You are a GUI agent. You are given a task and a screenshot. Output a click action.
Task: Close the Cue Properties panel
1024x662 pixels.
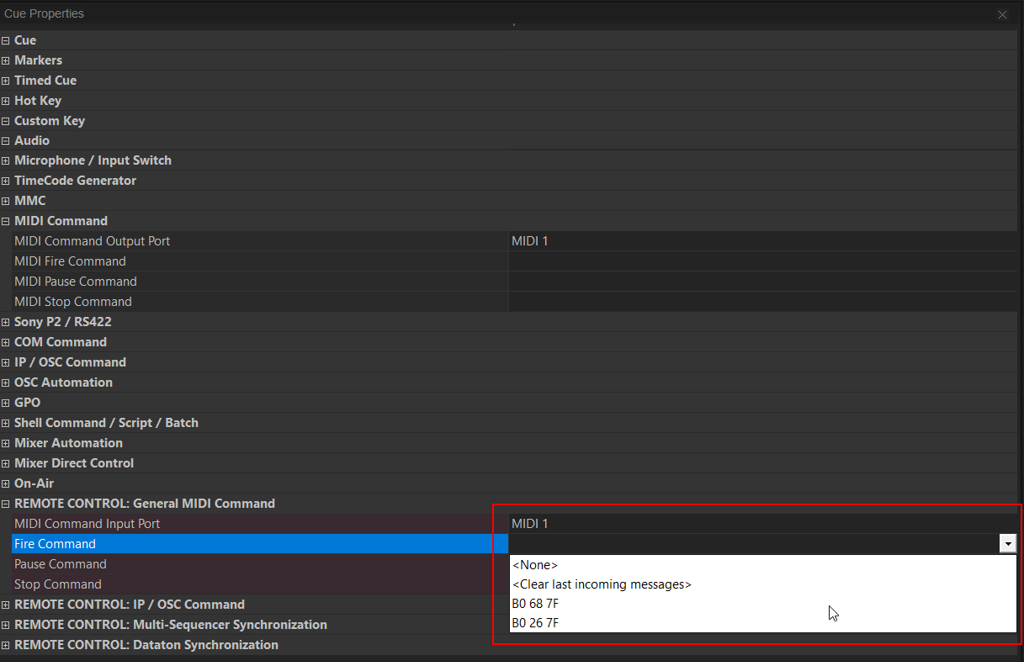tap(1002, 14)
